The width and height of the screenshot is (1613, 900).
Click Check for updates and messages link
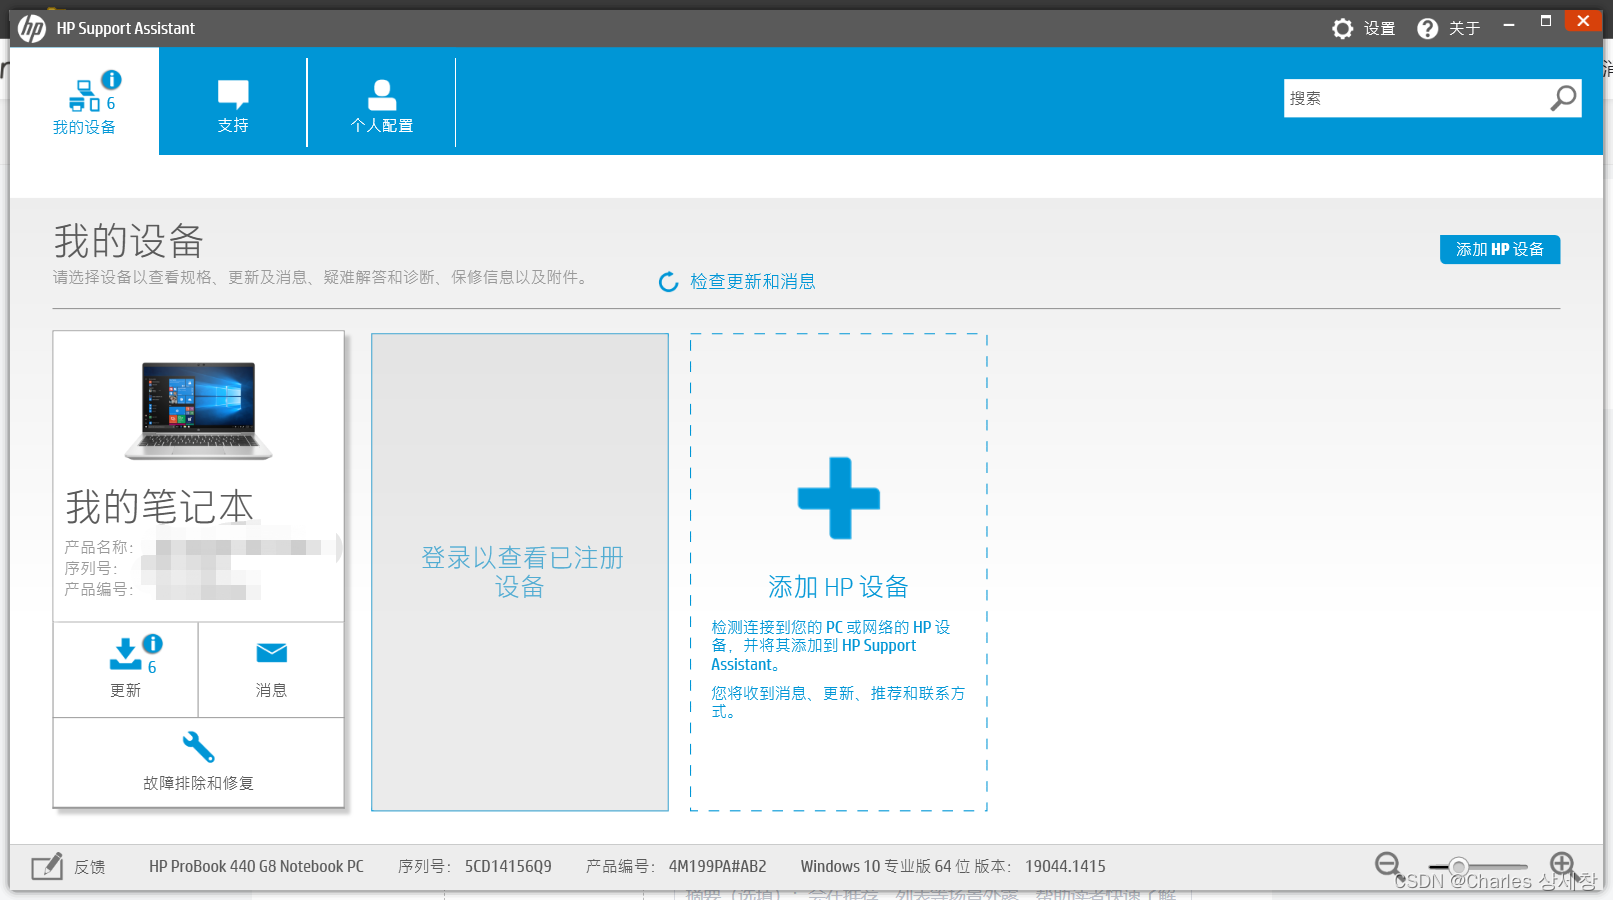point(753,282)
